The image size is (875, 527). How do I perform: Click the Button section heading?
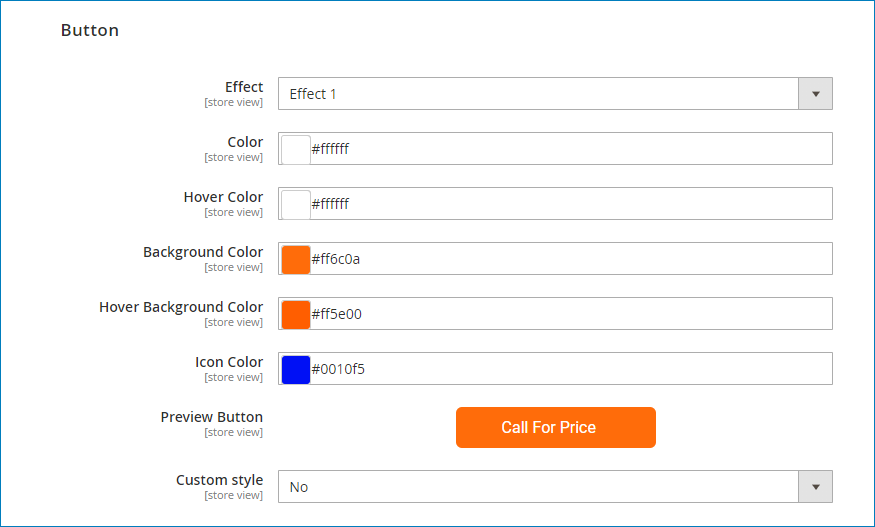coord(90,30)
